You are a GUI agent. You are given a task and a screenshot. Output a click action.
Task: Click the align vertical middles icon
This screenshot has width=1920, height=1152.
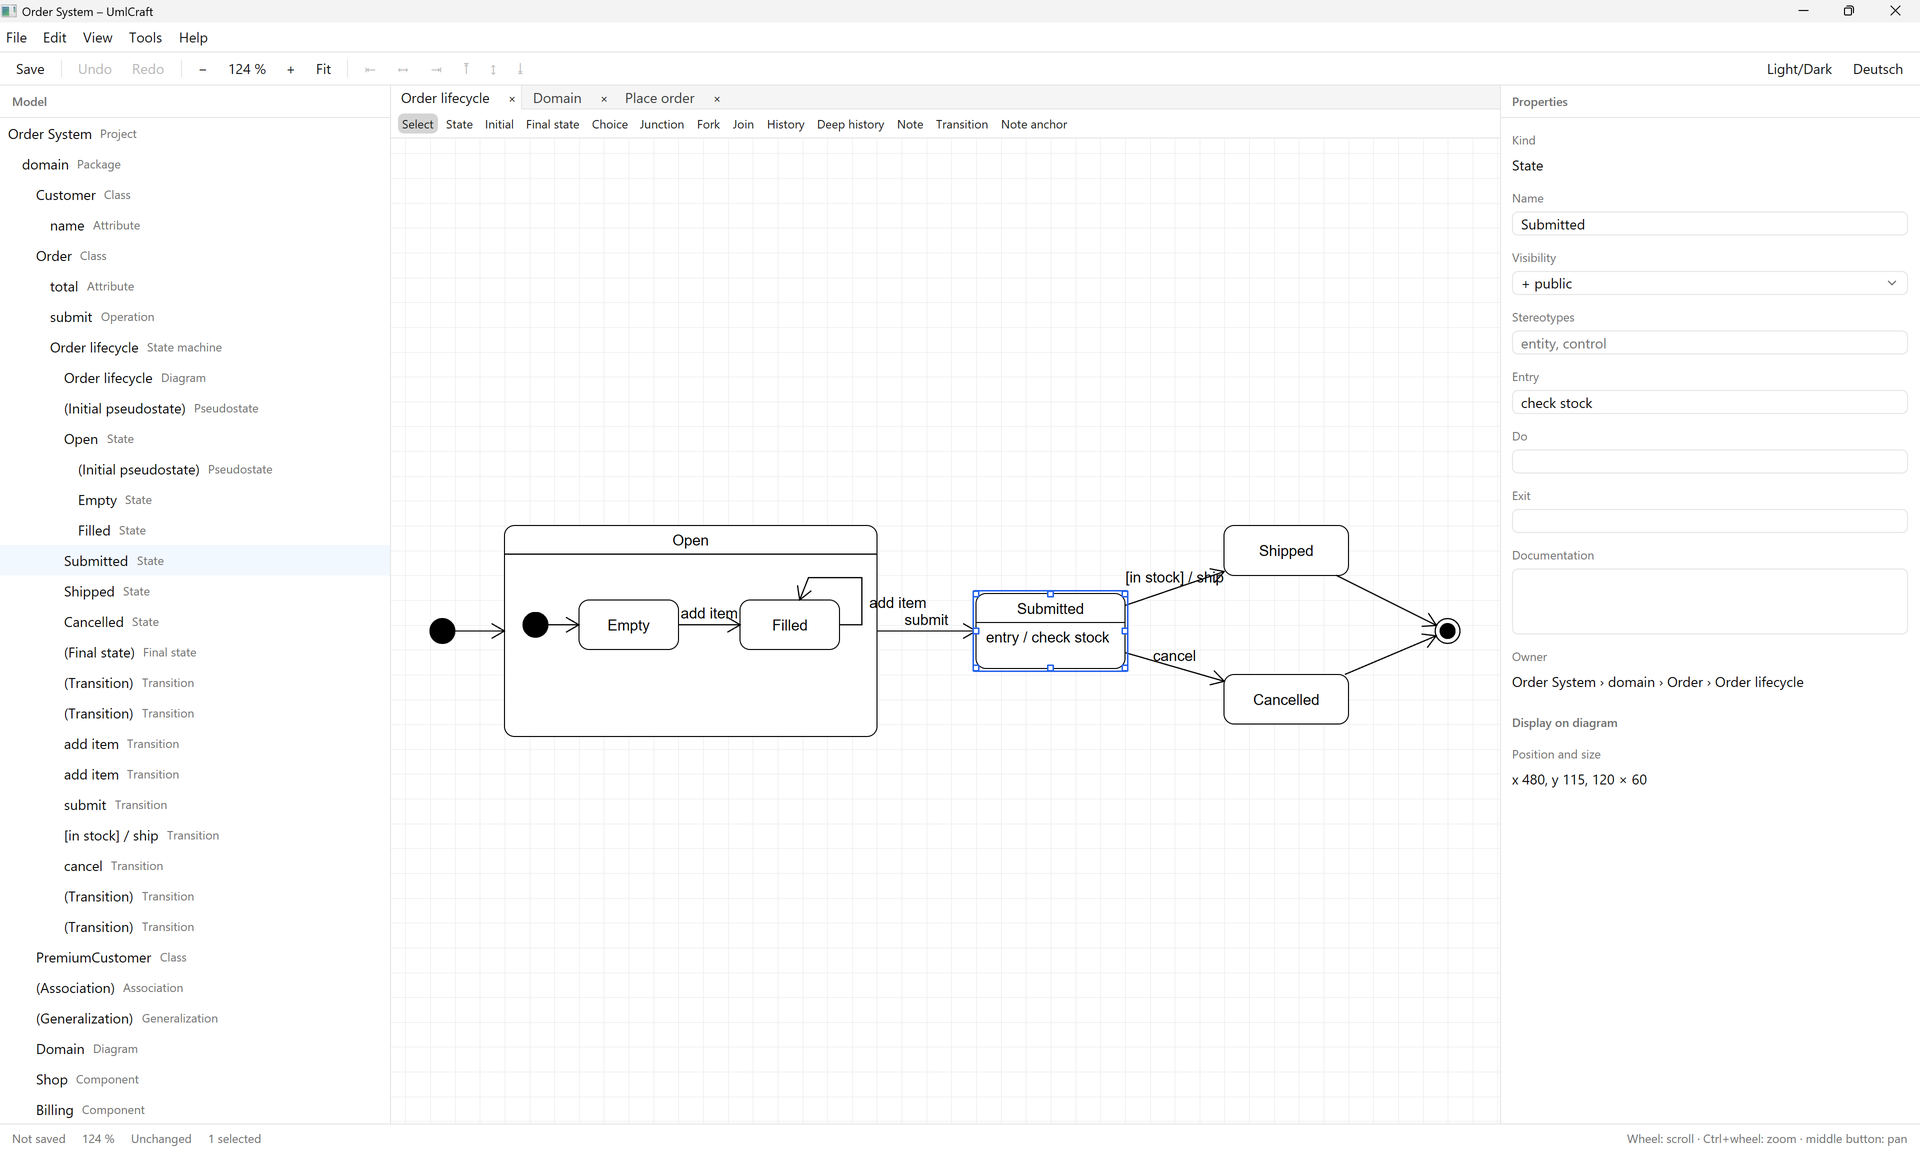coord(493,69)
